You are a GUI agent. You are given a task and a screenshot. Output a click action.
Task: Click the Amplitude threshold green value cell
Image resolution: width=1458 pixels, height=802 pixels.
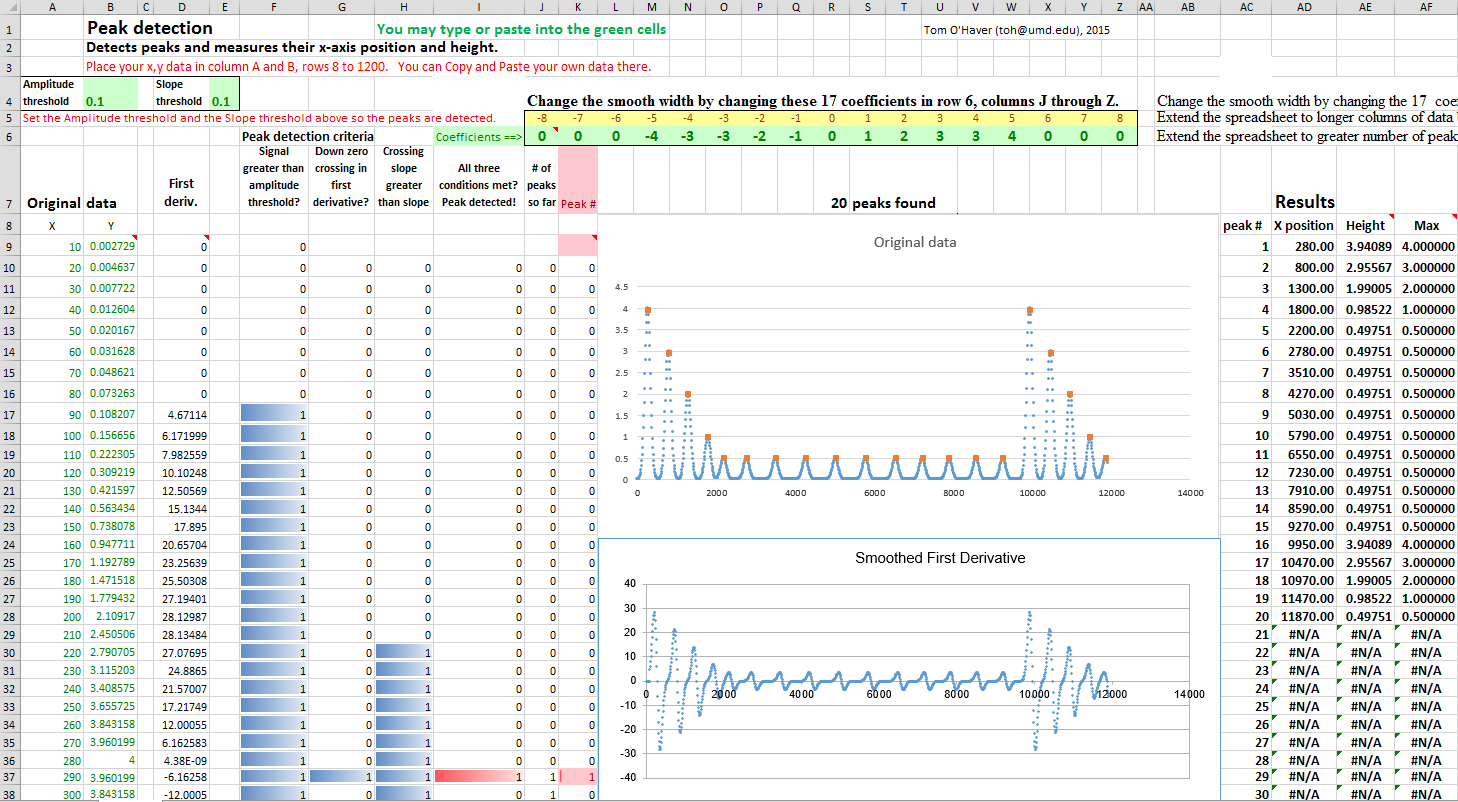(111, 93)
